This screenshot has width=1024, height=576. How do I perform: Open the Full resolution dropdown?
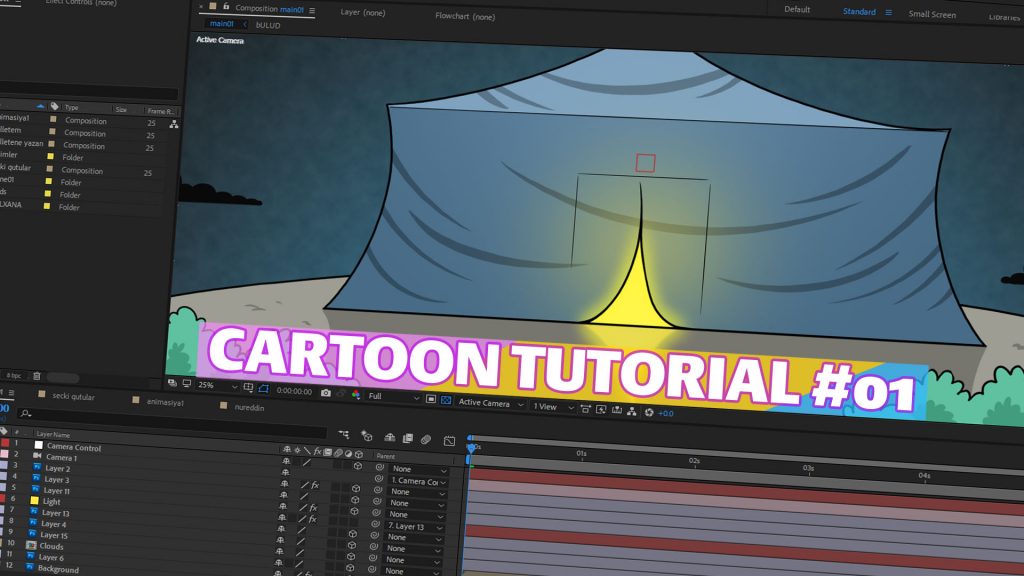pos(394,396)
